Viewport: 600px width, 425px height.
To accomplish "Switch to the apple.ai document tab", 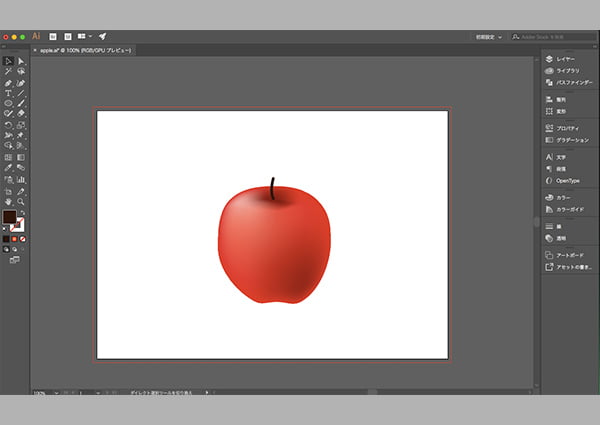I will pyautogui.click(x=82, y=49).
